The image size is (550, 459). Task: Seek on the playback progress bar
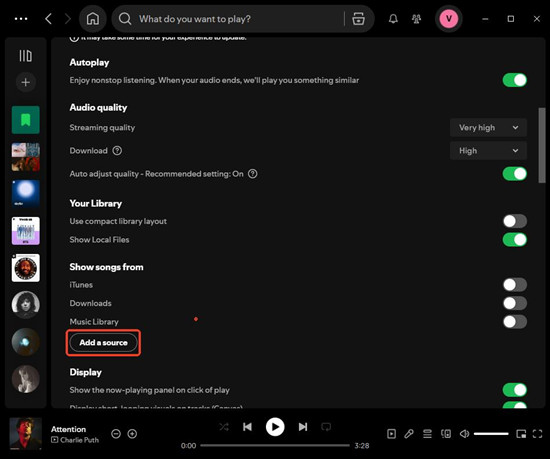coord(275,446)
